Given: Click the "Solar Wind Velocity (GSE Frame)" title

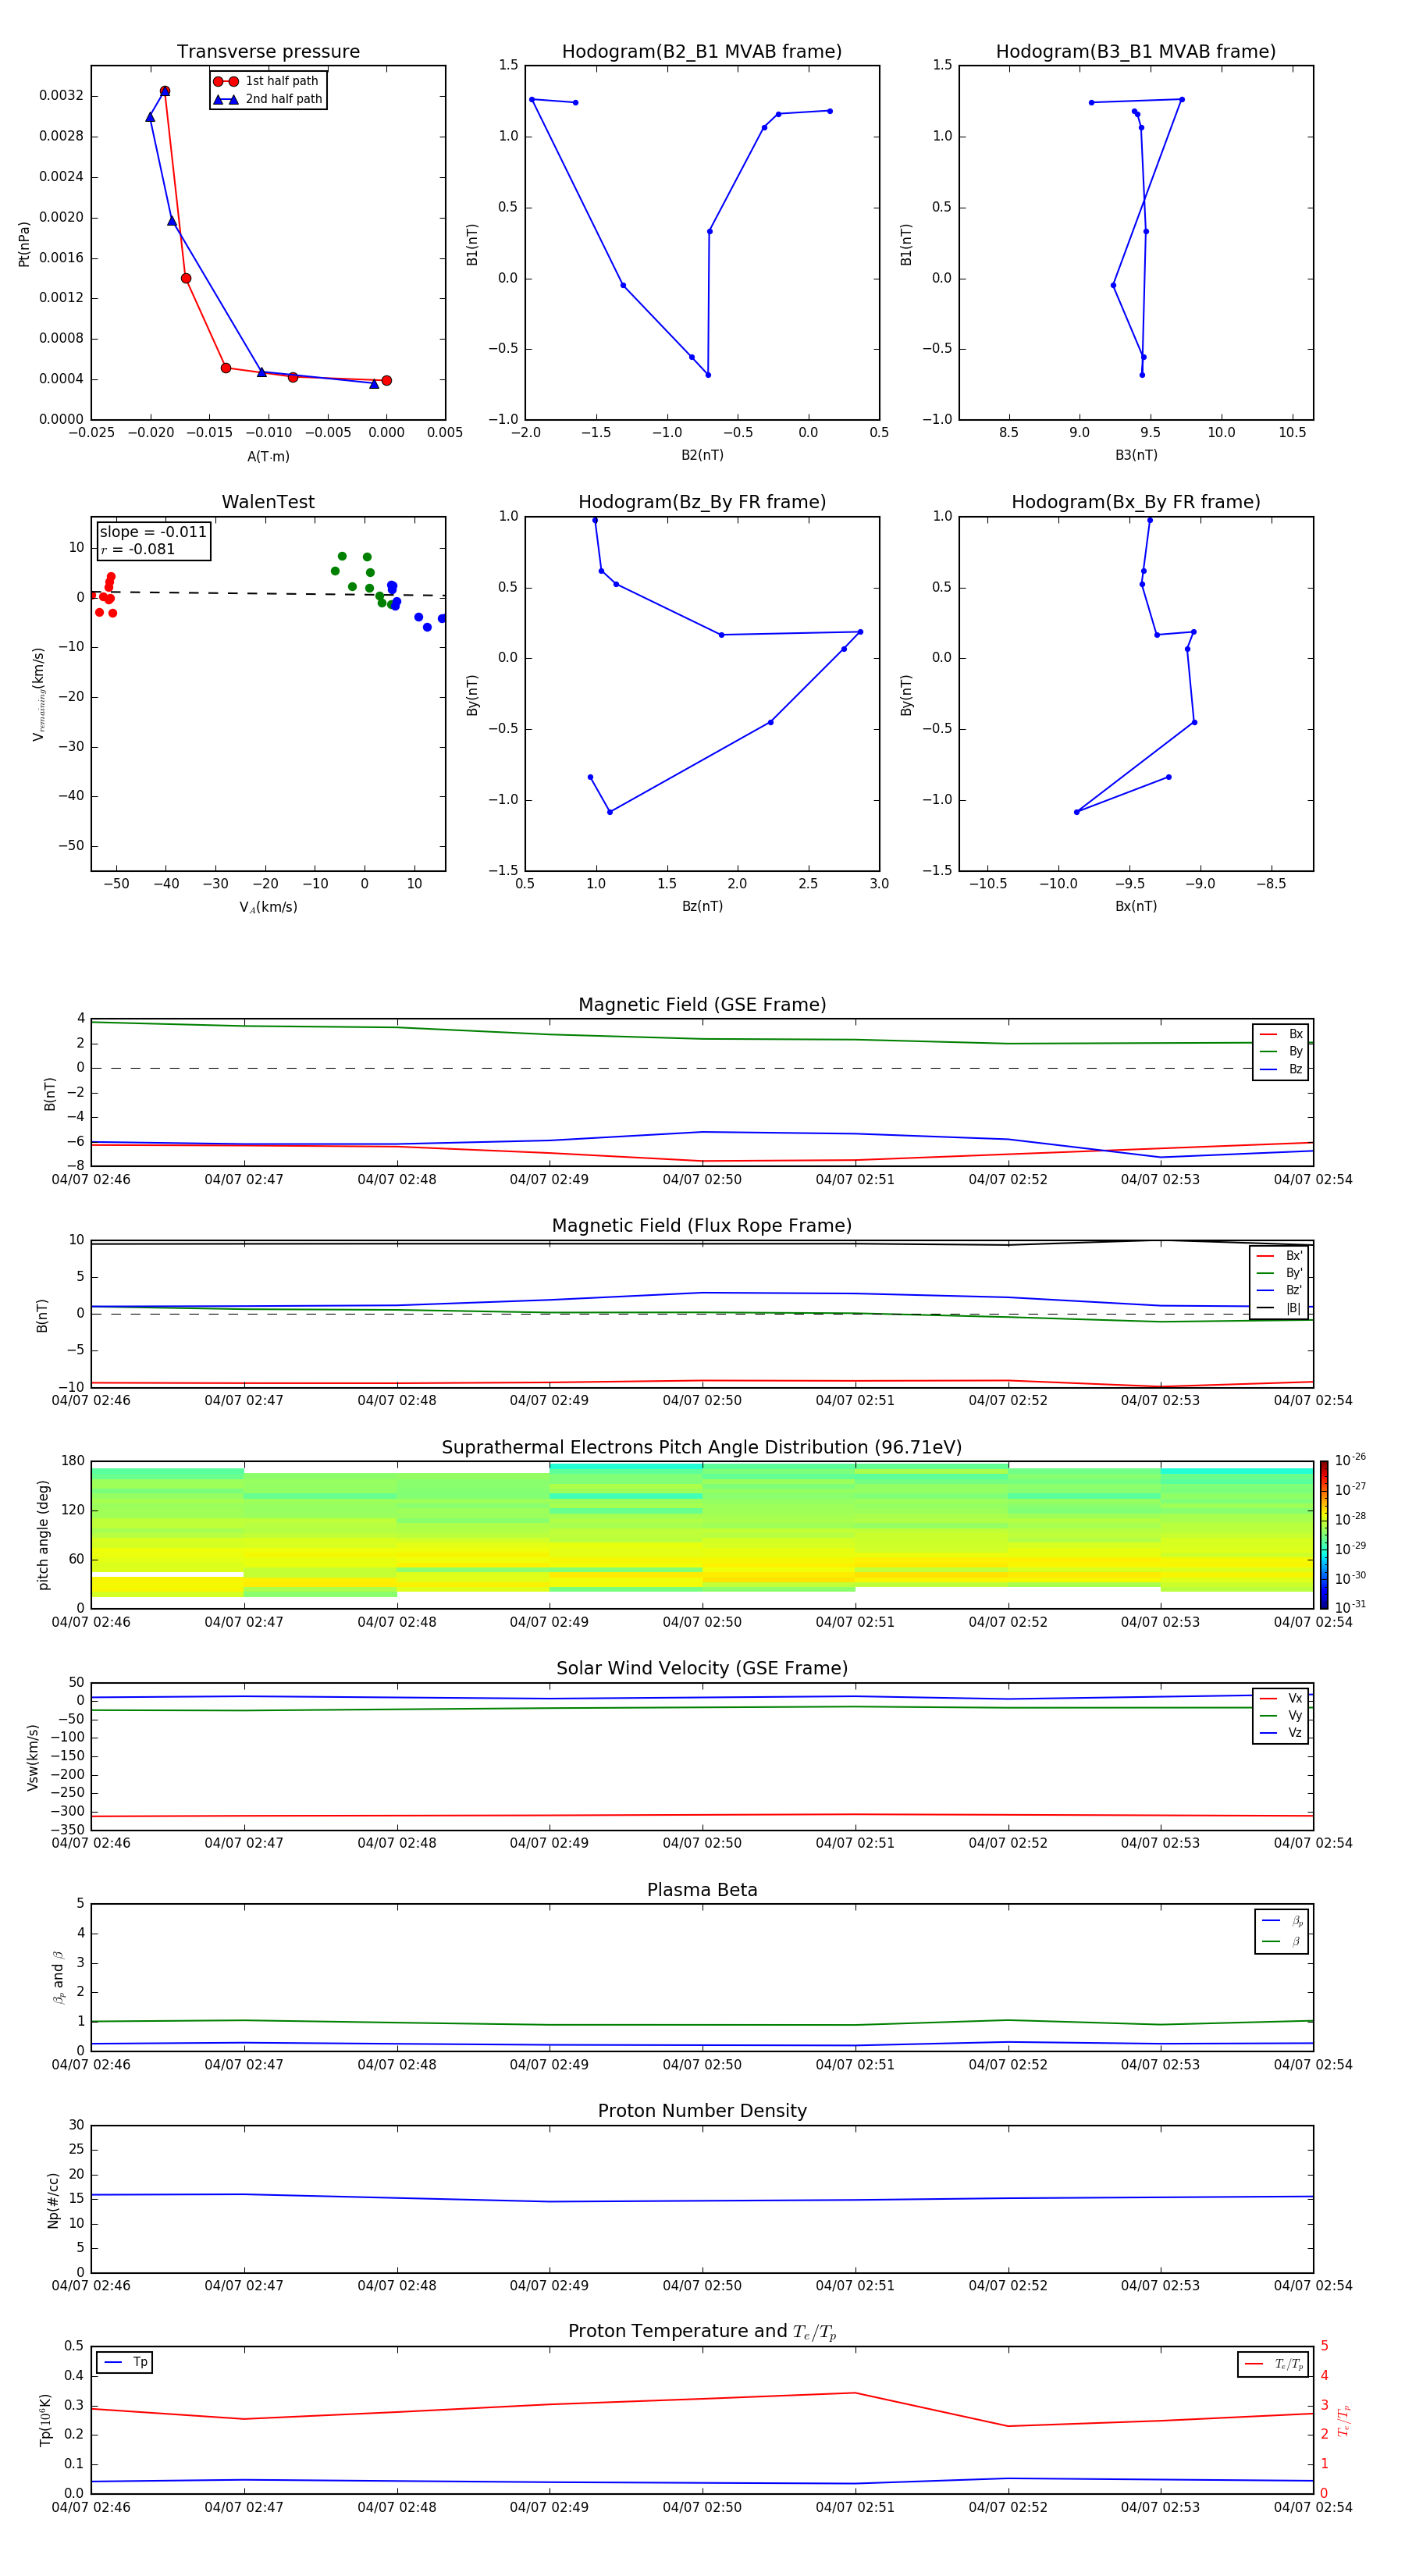Looking at the screenshot, I should 702,1668.
